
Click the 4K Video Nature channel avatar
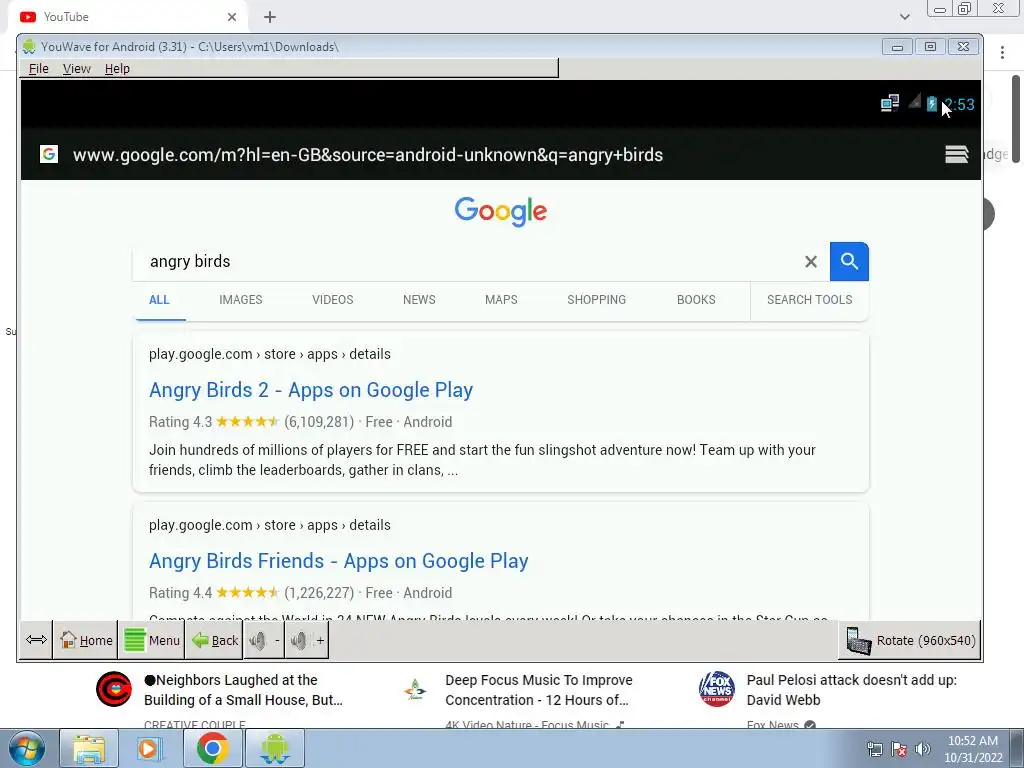(x=415, y=689)
